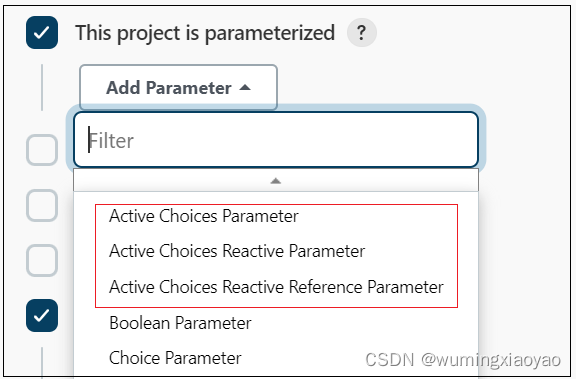The image size is (576, 379).
Task: Select Boolean Parameter option
Action: coord(180,323)
